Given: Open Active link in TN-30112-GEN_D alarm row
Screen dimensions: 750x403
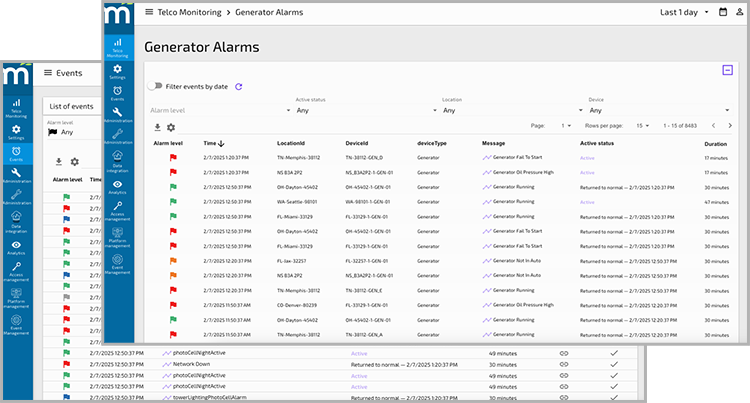Looking at the screenshot, I should (x=587, y=158).
